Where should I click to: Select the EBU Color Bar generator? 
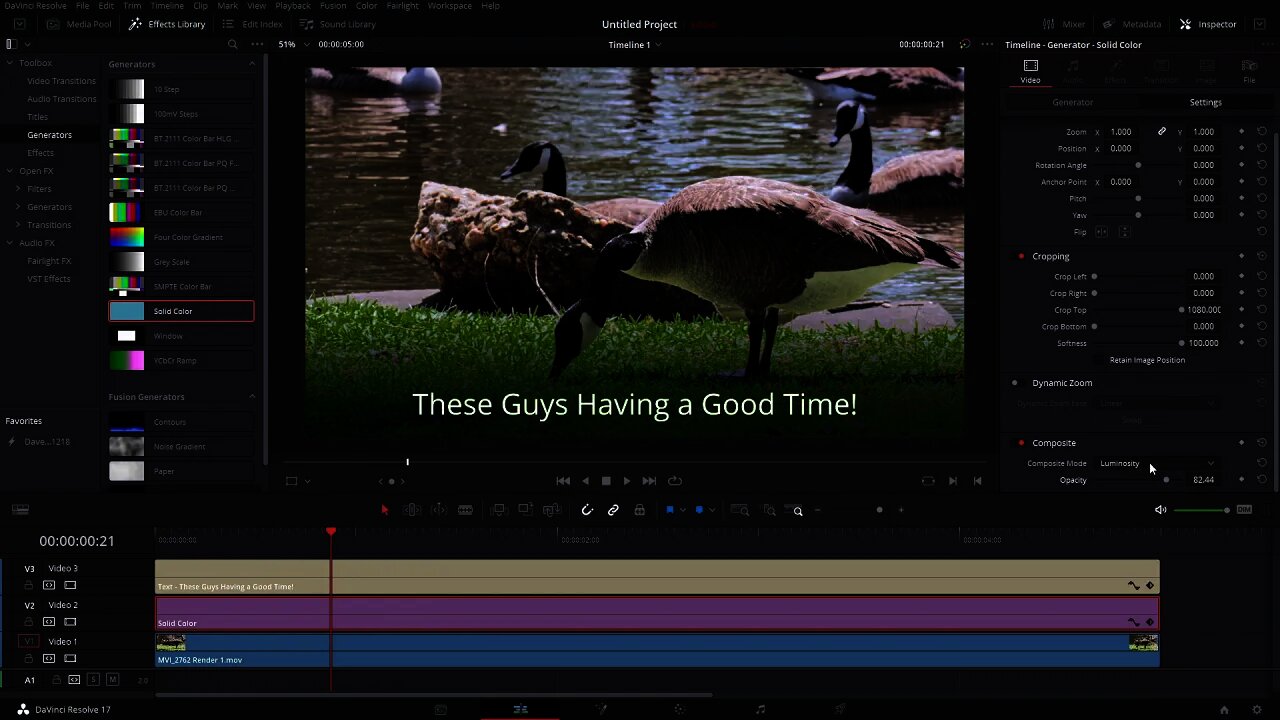181,212
